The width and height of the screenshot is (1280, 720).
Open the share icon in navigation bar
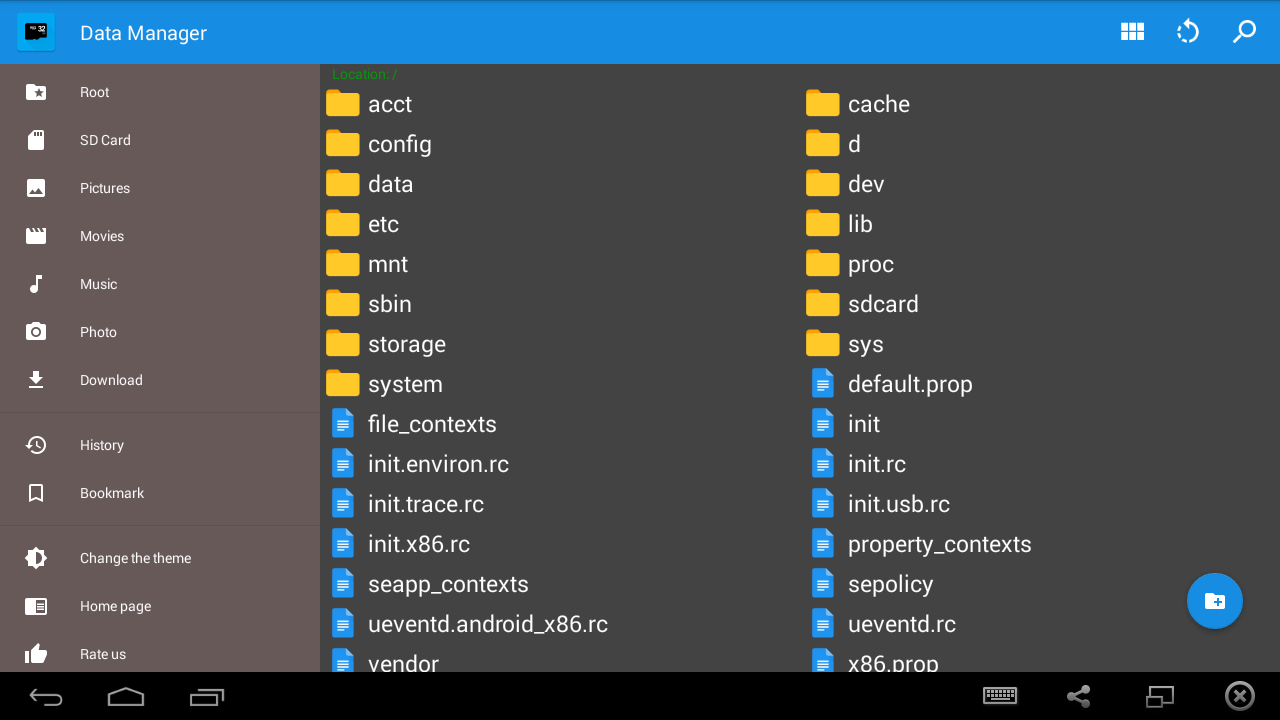coord(1078,696)
